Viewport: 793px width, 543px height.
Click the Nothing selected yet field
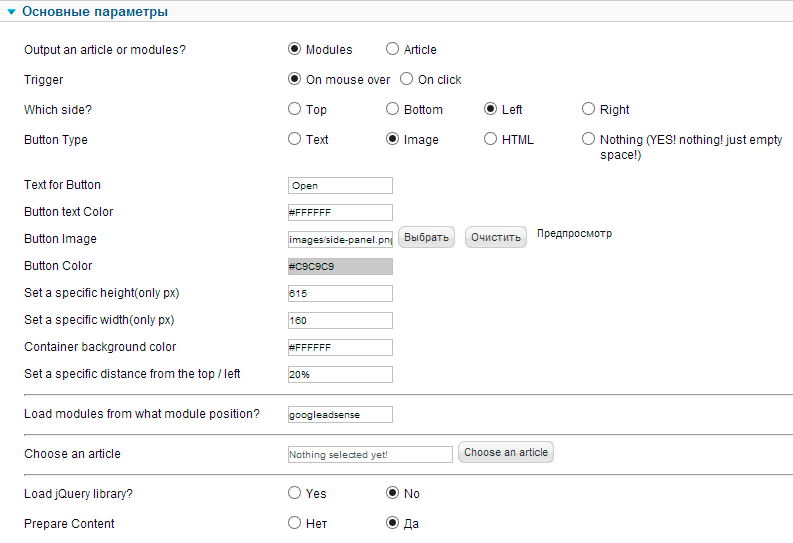click(370, 455)
